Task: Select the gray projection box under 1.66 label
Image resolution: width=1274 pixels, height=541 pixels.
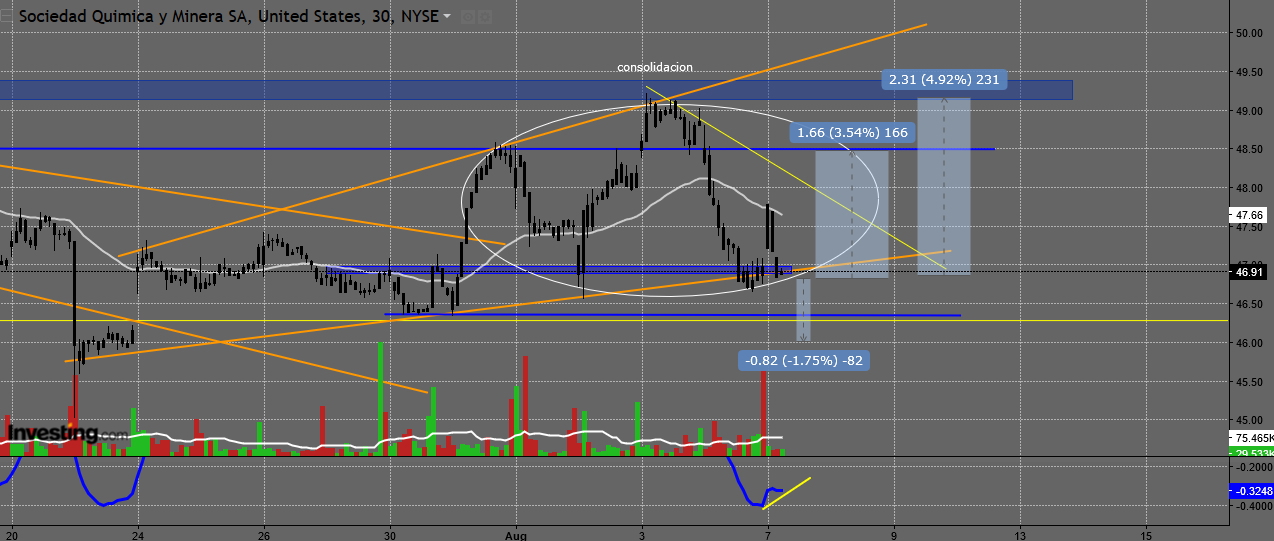Action: click(852, 214)
